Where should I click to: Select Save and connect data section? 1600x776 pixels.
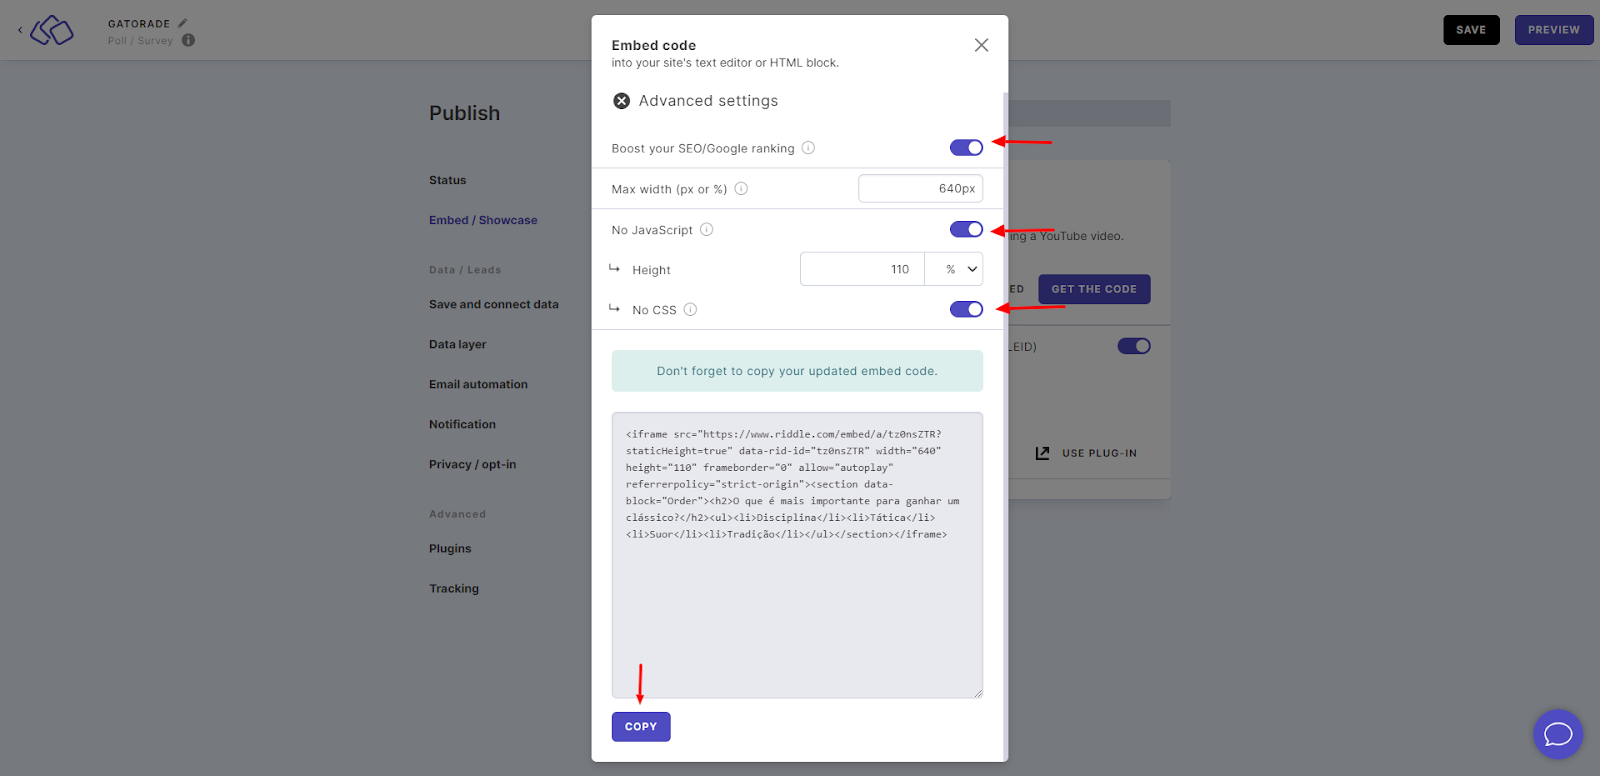click(494, 304)
